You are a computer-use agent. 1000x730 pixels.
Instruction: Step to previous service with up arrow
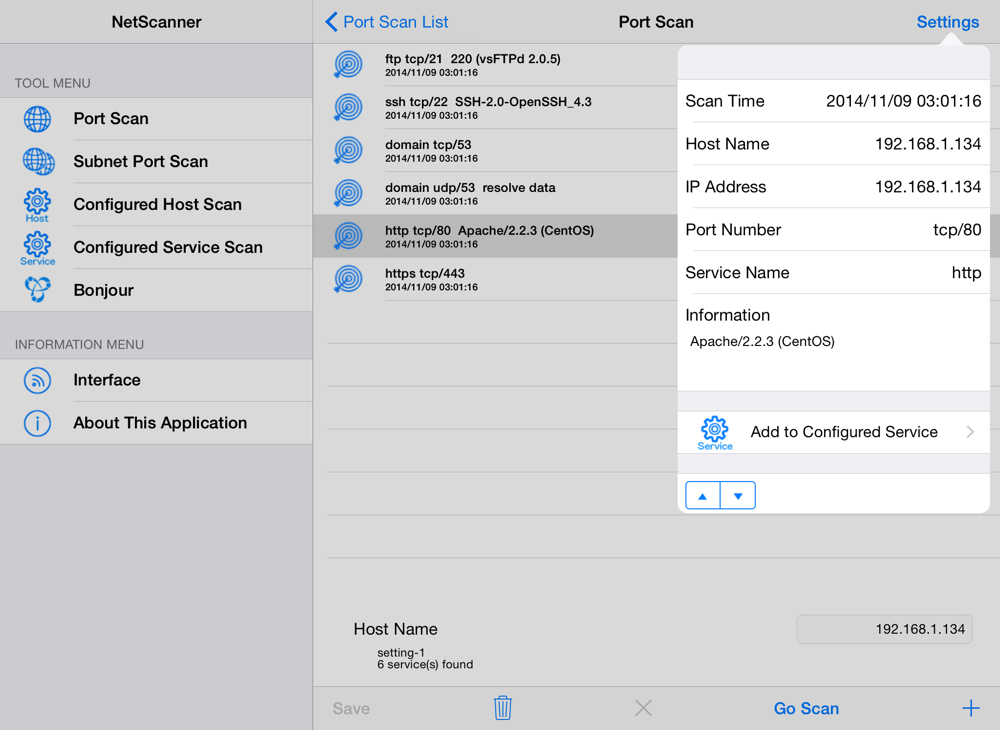tap(703, 496)
